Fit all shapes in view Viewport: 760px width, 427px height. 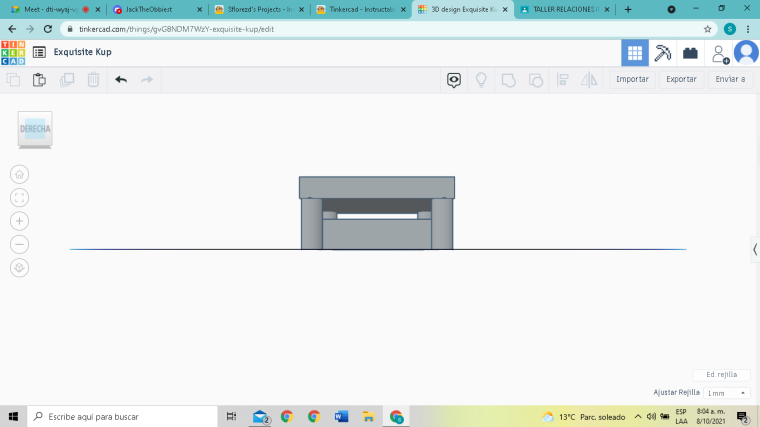[x=19, y=198]
